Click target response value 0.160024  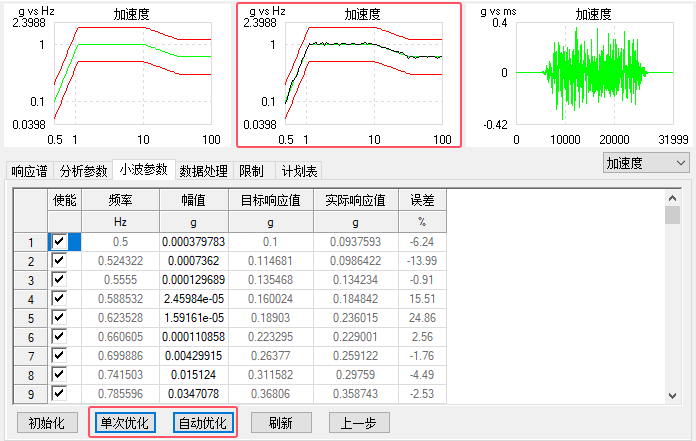271,299
